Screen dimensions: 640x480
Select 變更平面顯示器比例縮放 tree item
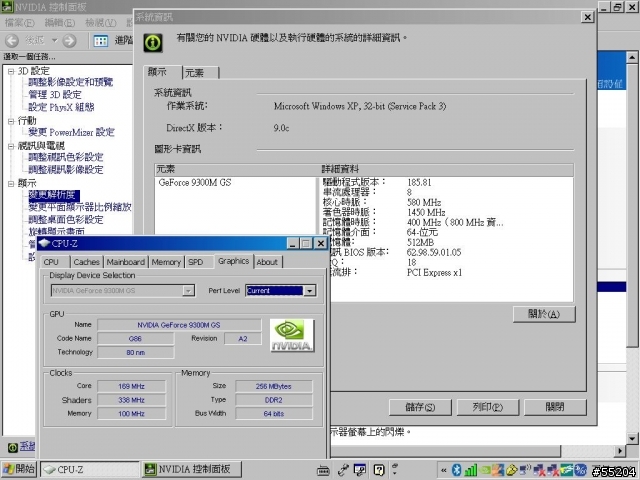coord(80,207)
